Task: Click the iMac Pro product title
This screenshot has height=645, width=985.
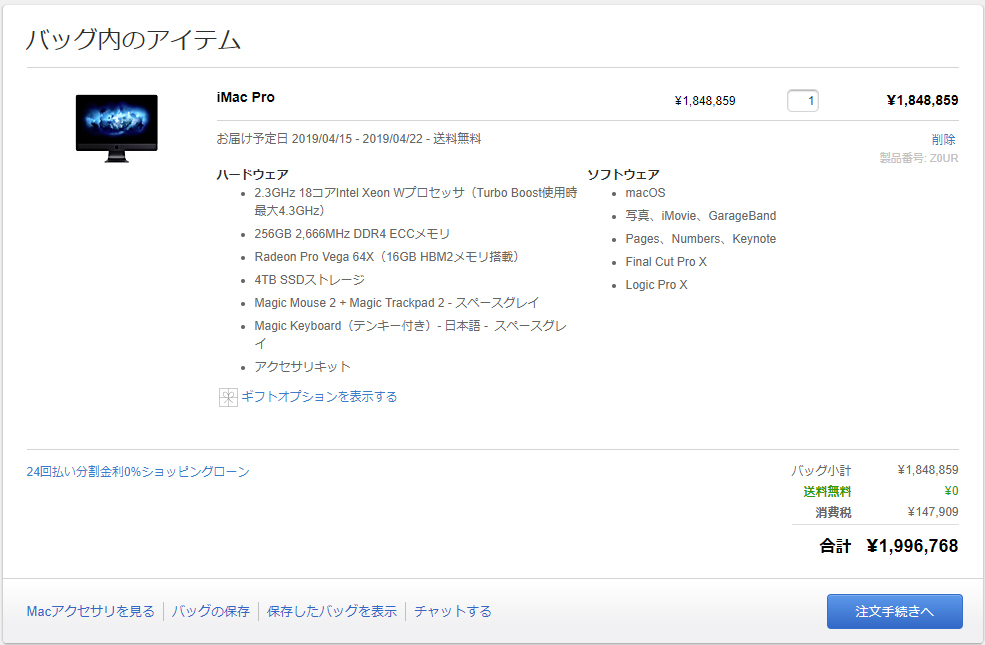Action: coord(246,97)
